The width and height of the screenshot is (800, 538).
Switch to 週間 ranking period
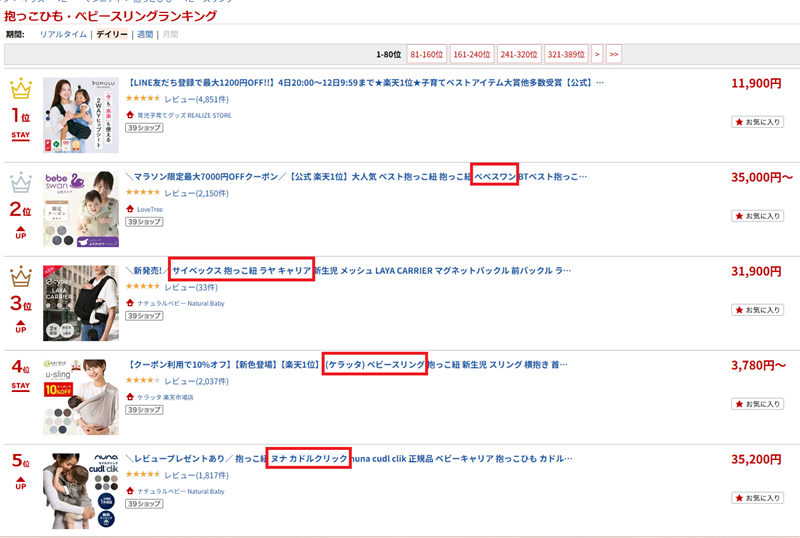click(145, 34)
